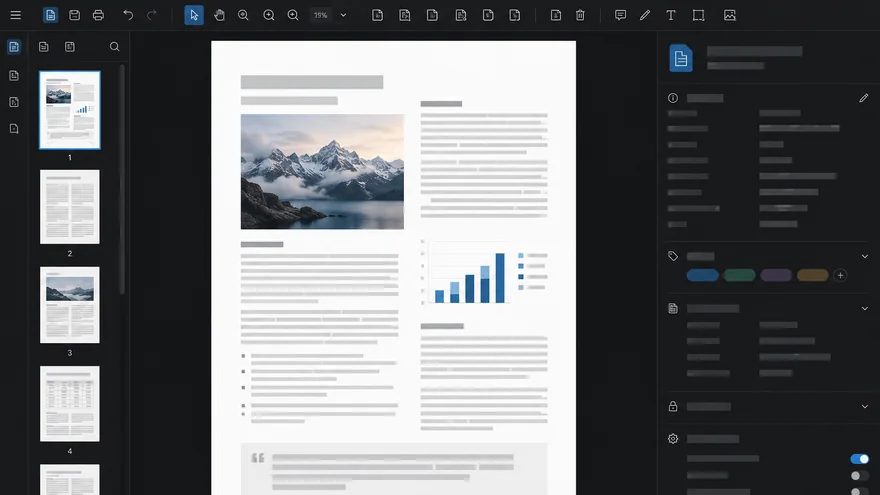
Task: Select the blue tag pill
Action: [x=703, y=275]
